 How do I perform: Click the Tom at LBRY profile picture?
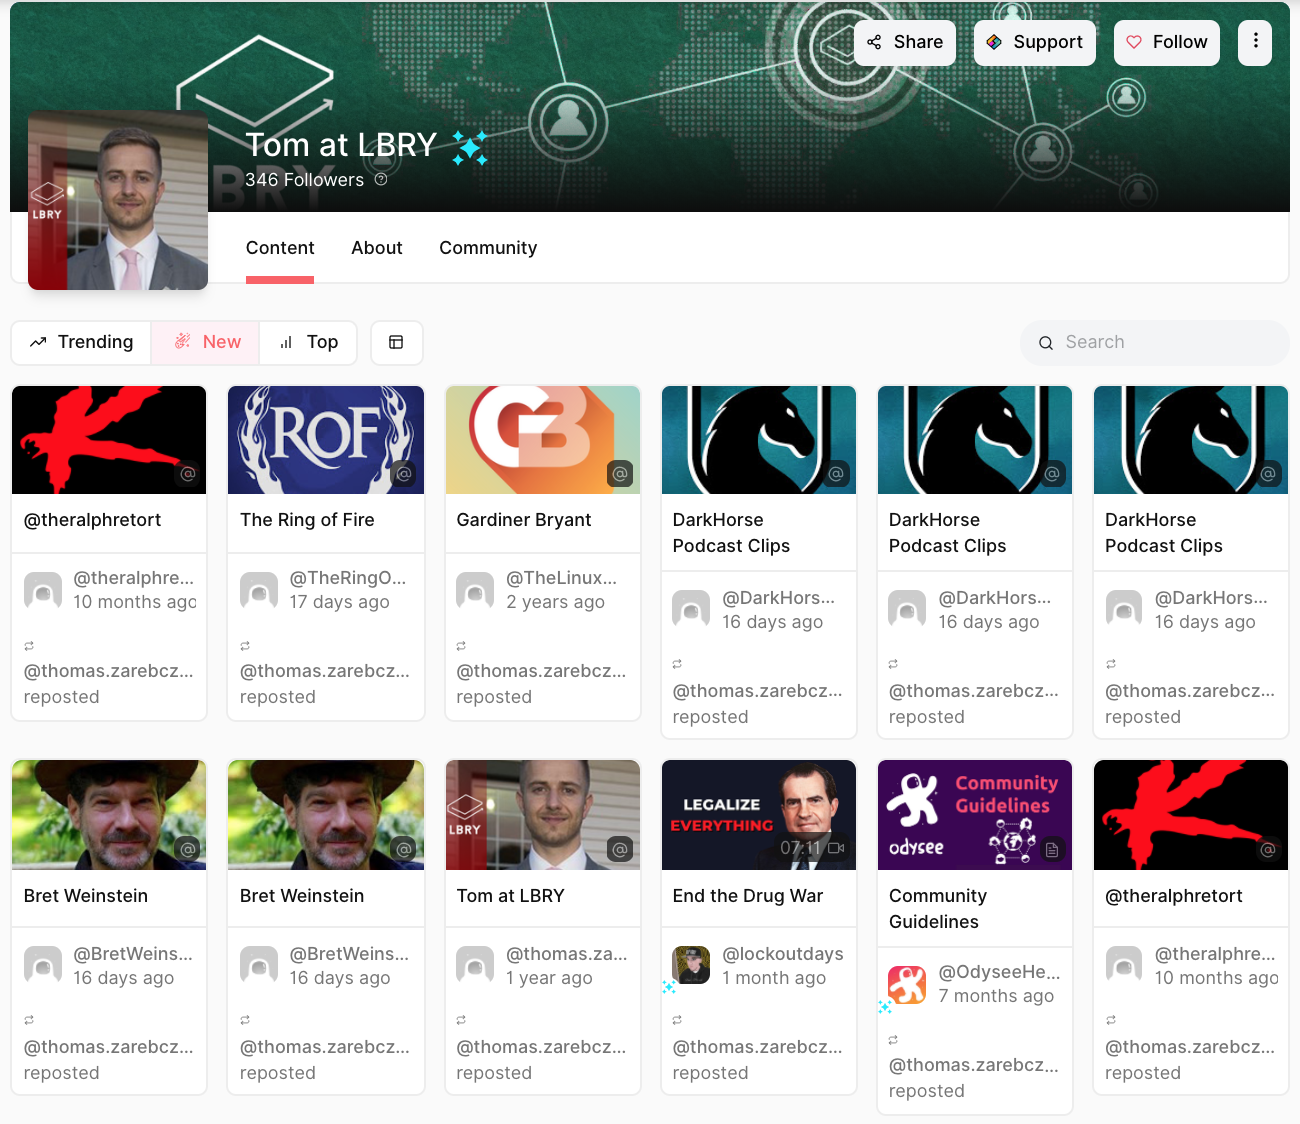tap(118, 200)
